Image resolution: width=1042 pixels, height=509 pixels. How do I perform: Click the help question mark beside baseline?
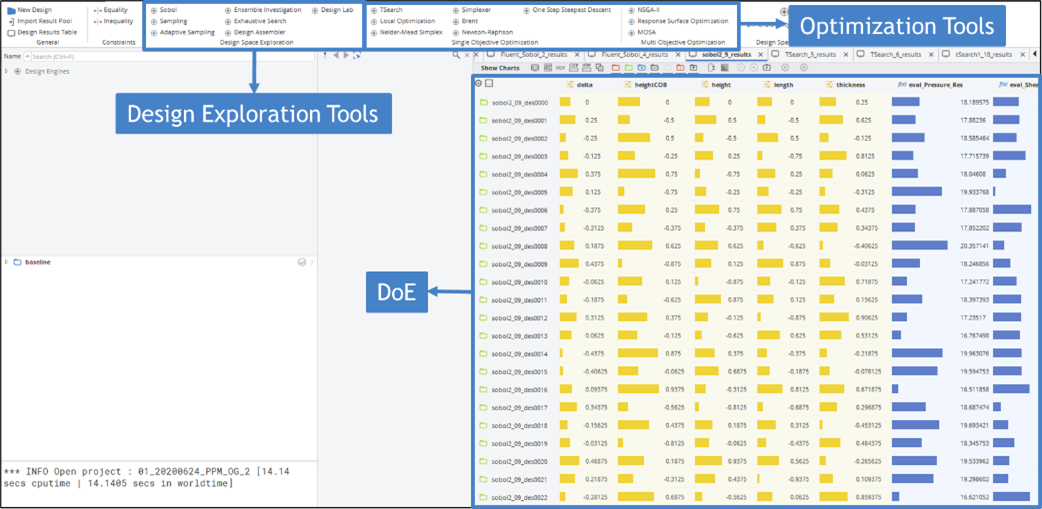tap(312, 262)
